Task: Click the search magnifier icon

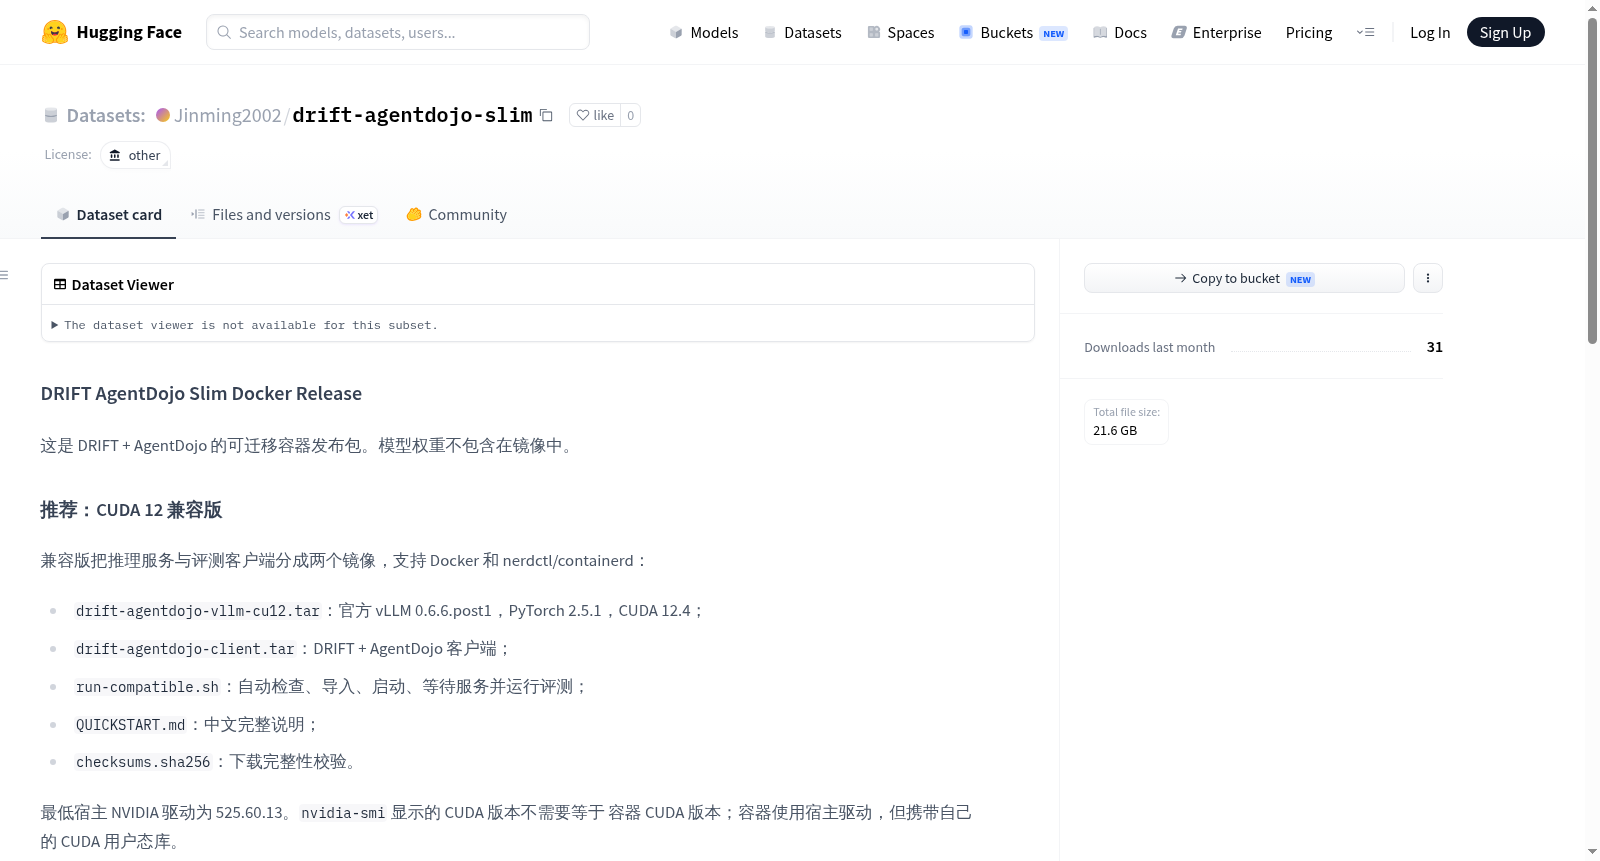Action: tap(225, 32)
